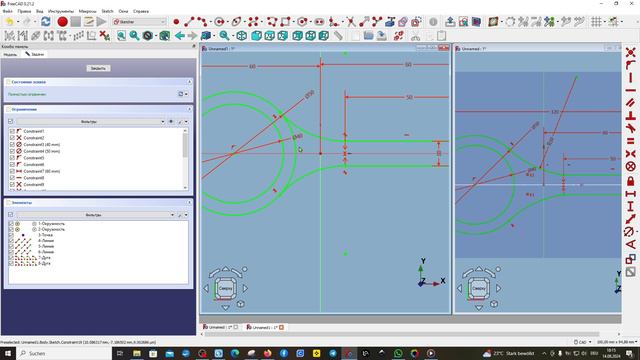
Task: Click Fit All zoom icon
Action: [121, 36]
